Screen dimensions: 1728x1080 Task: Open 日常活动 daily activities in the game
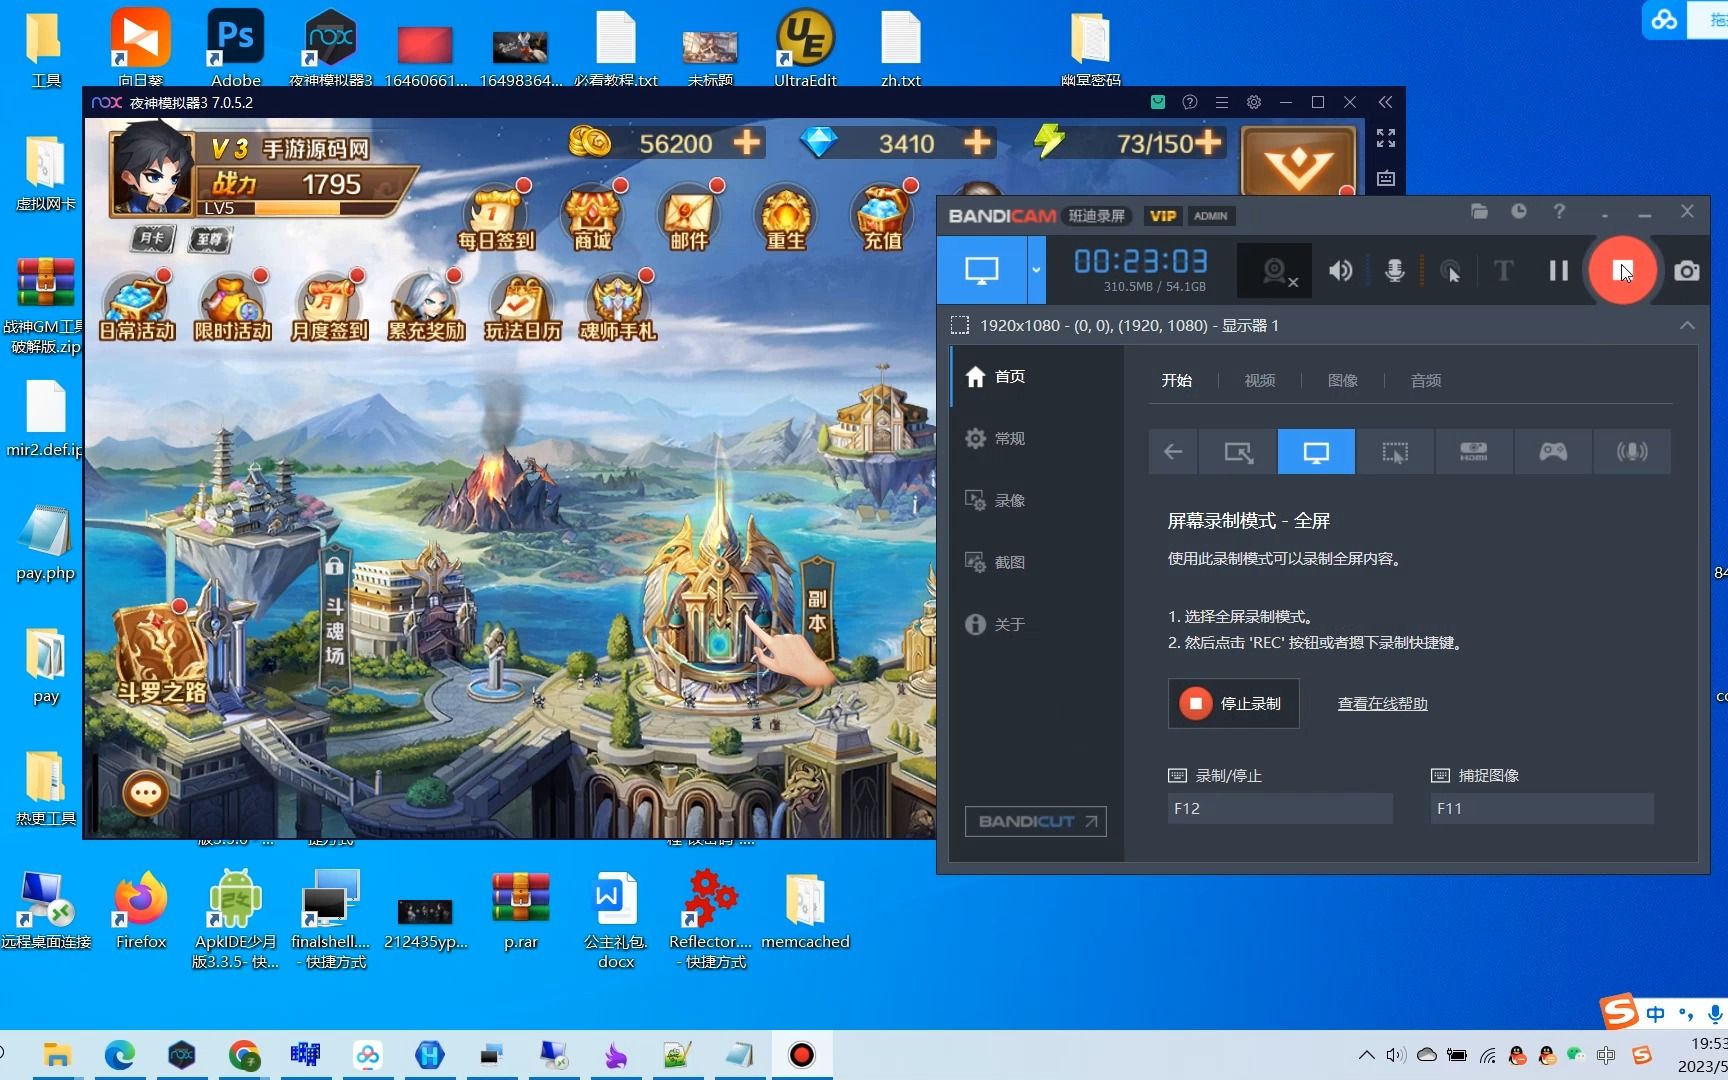point(137,306)
